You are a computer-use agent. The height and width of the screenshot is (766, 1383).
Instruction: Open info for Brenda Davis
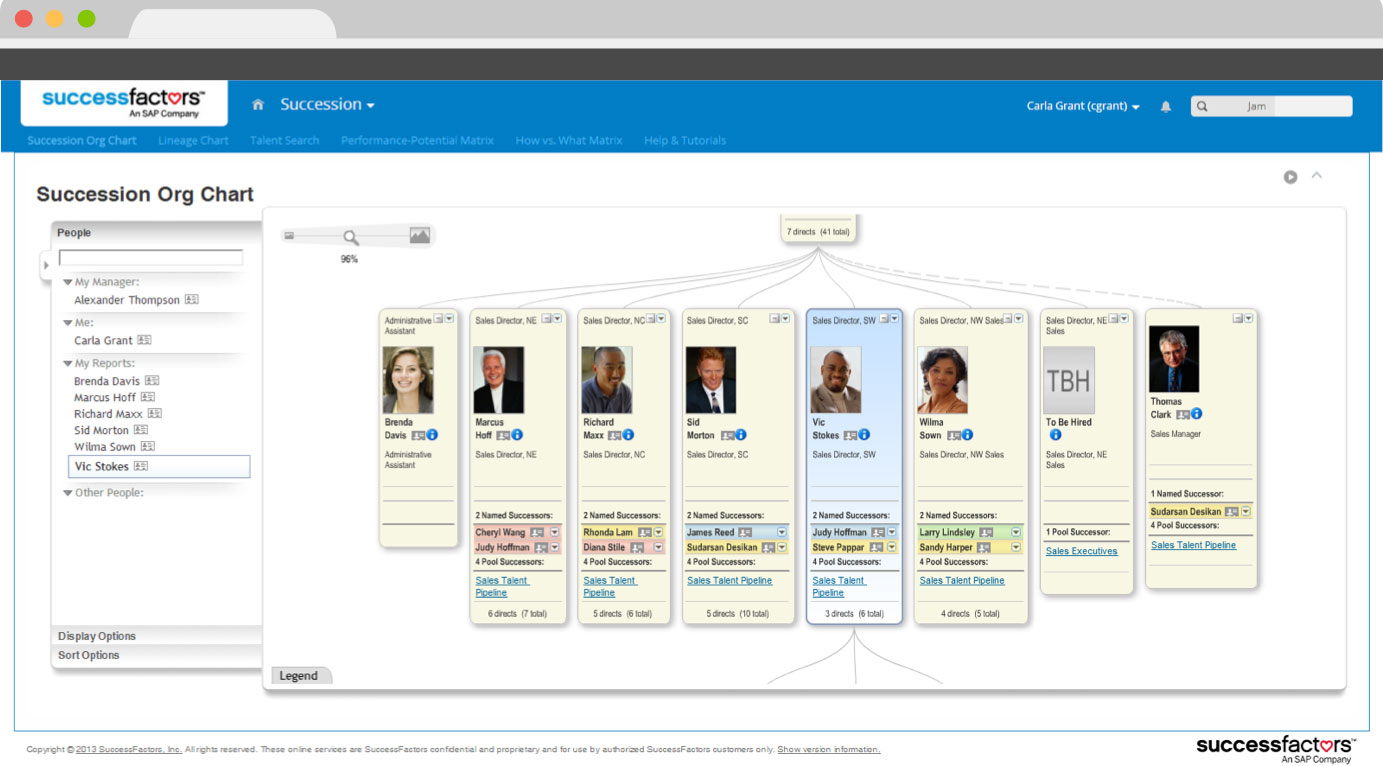(433, 435)
